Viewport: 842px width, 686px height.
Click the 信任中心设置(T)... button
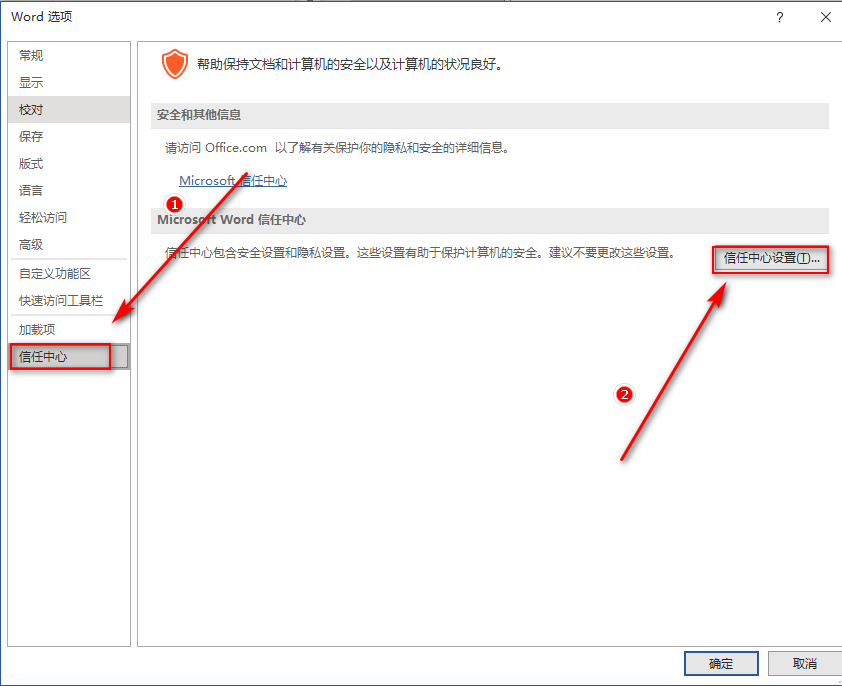(771, 258)
